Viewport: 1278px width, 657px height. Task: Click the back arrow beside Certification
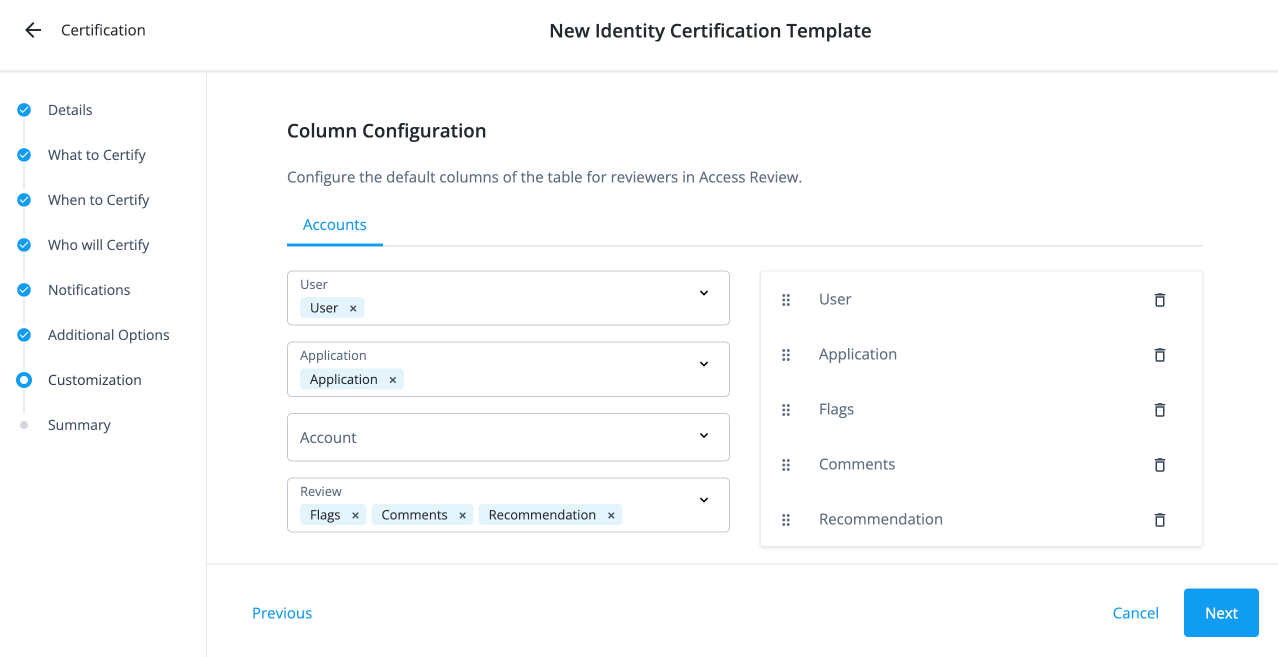(33, 29)
